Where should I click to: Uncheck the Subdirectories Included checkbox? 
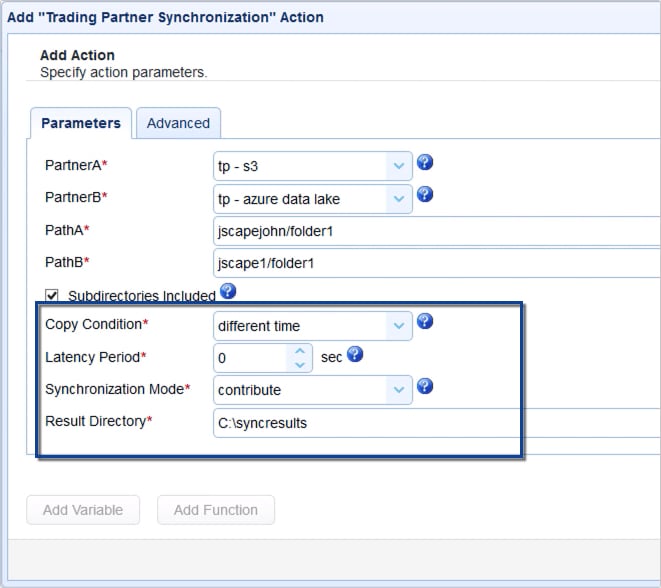(52, 296)
